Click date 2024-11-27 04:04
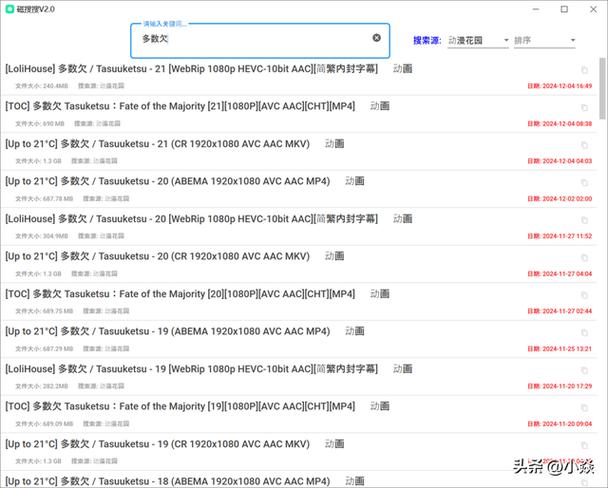Viewport: 608px width, 488px height. (x=560, y=274)
